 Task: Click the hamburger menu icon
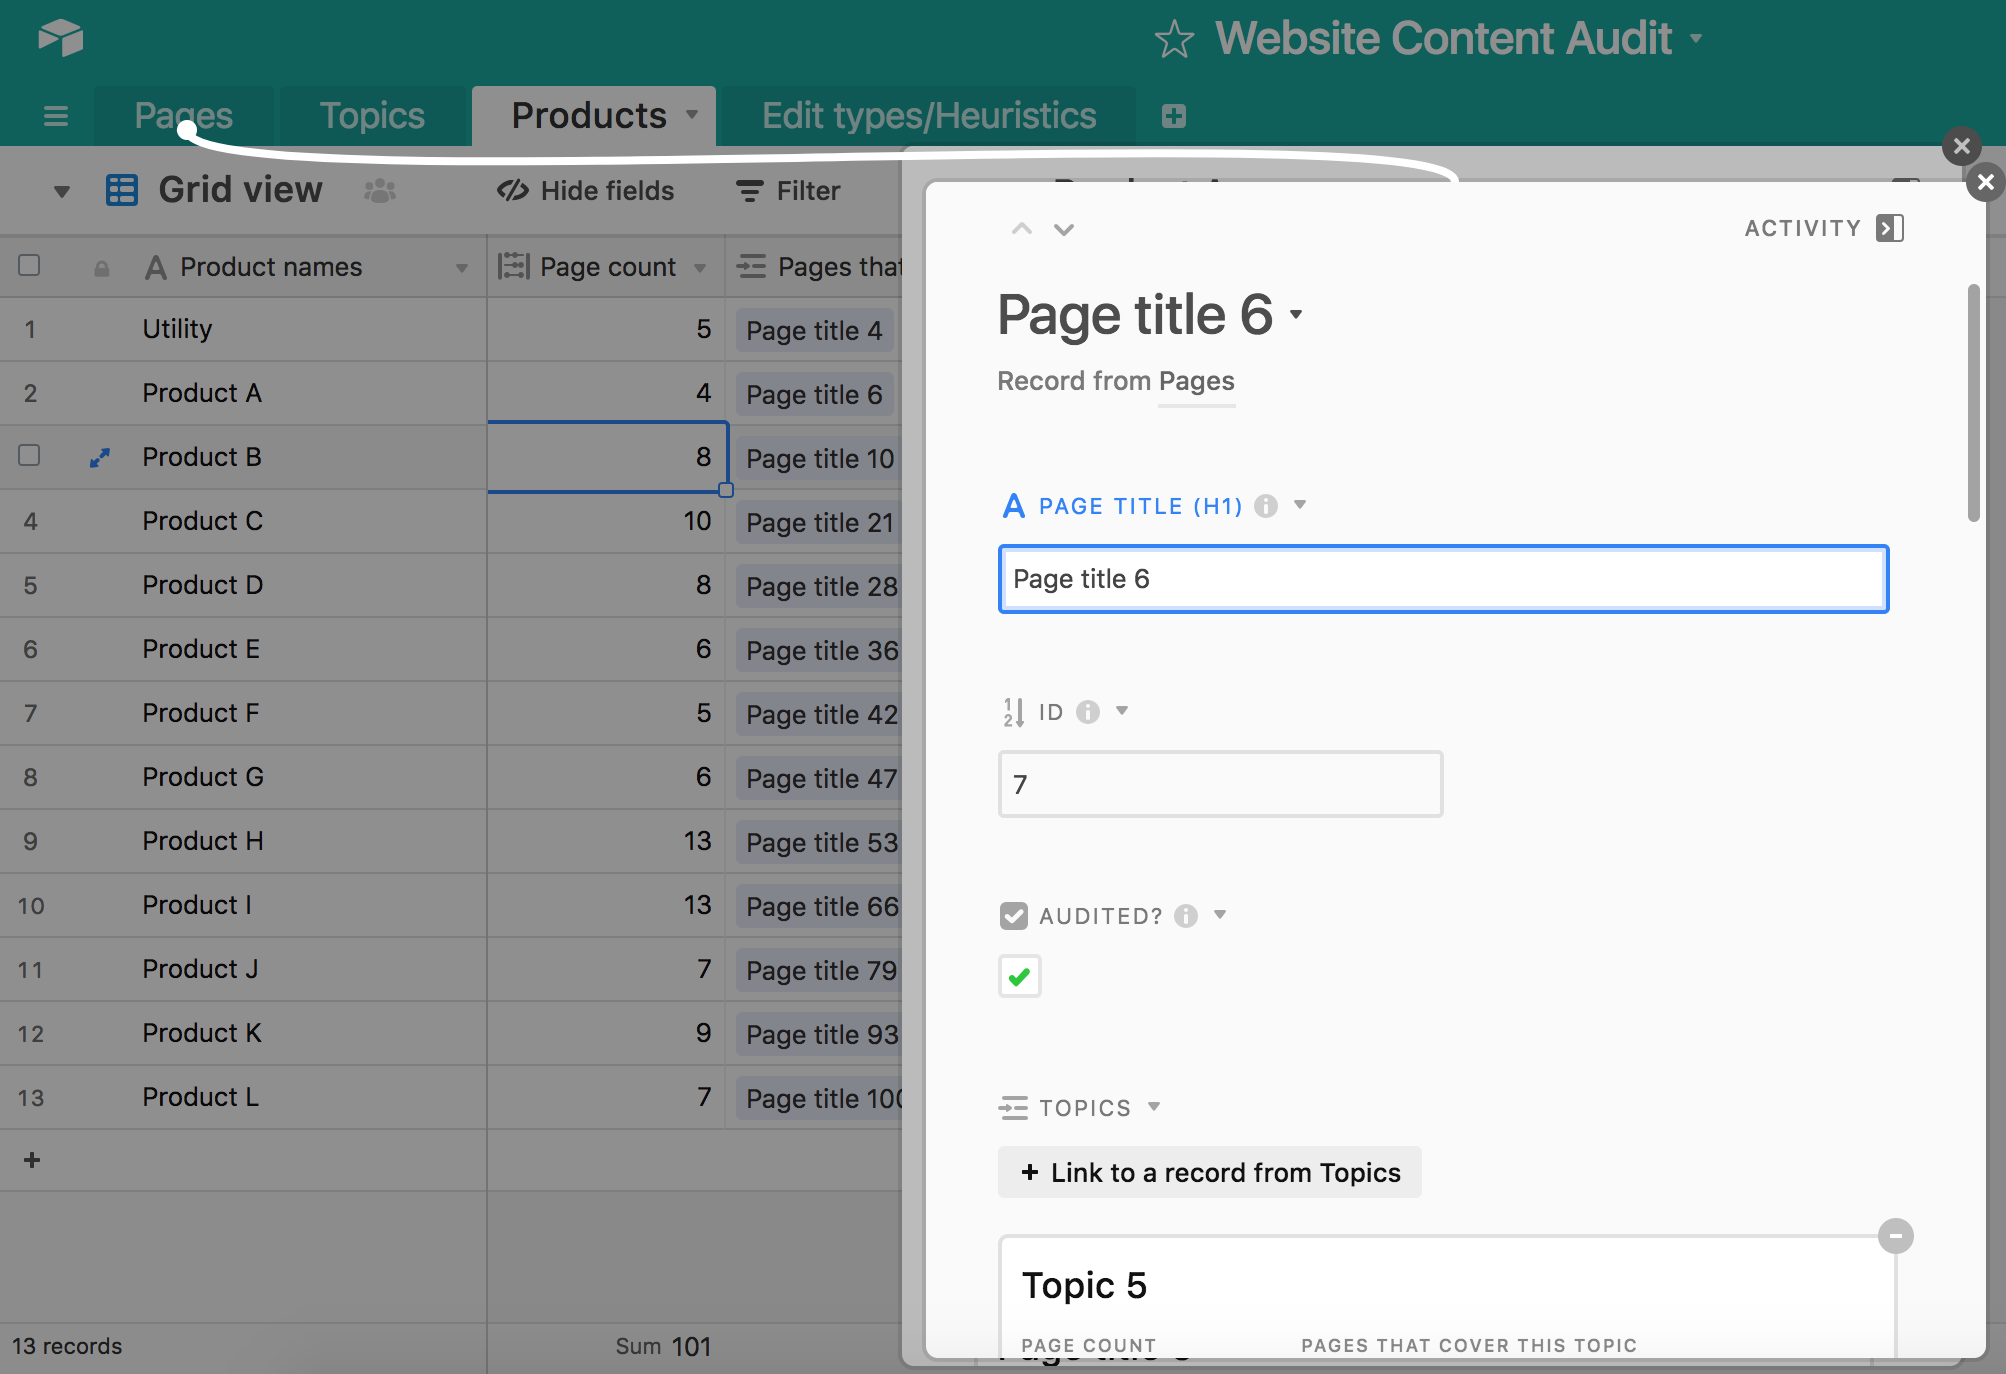(x=55, y=116)
